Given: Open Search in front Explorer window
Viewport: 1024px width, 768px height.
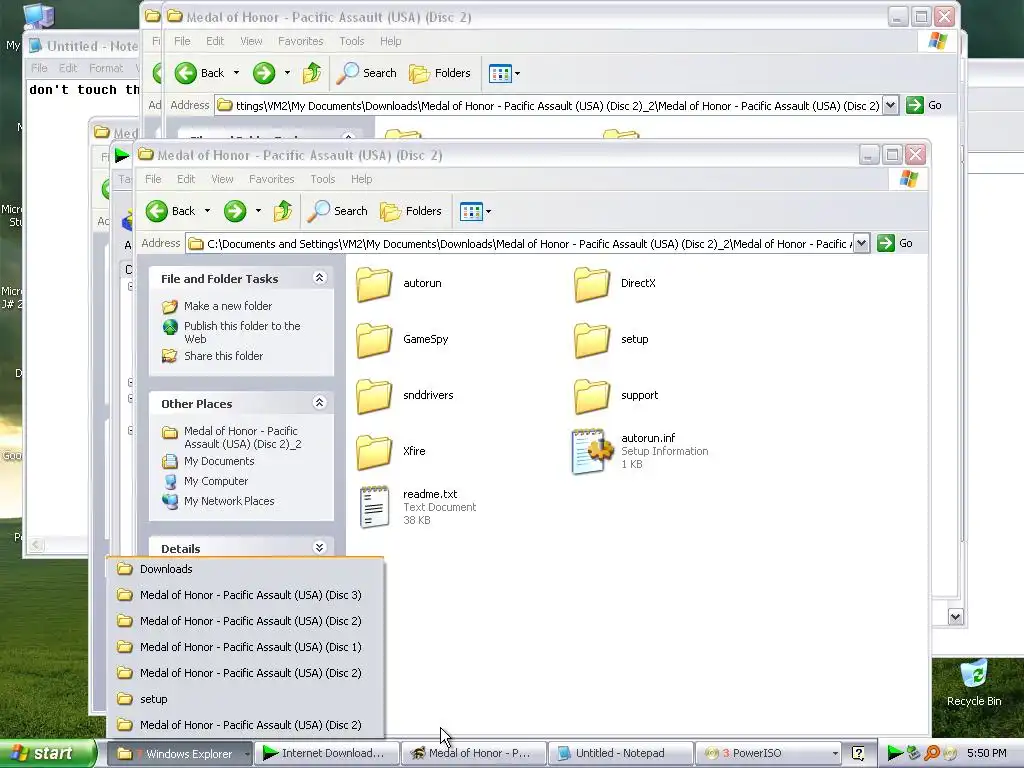Looking at the screenshot, I should (338, 211).
